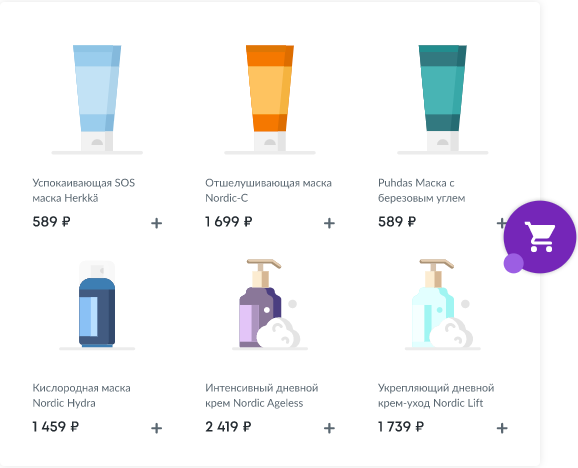Open the dark blue spray bottle image
The height and width of the screenshot is (468, 578).
click(97, 304)
